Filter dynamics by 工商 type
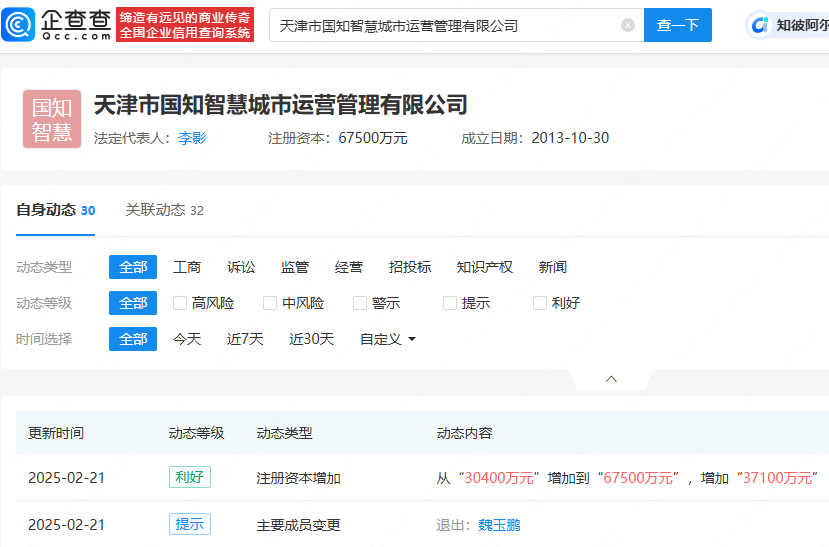This screenshot has width=829, height=547. (x=187, y=267)
